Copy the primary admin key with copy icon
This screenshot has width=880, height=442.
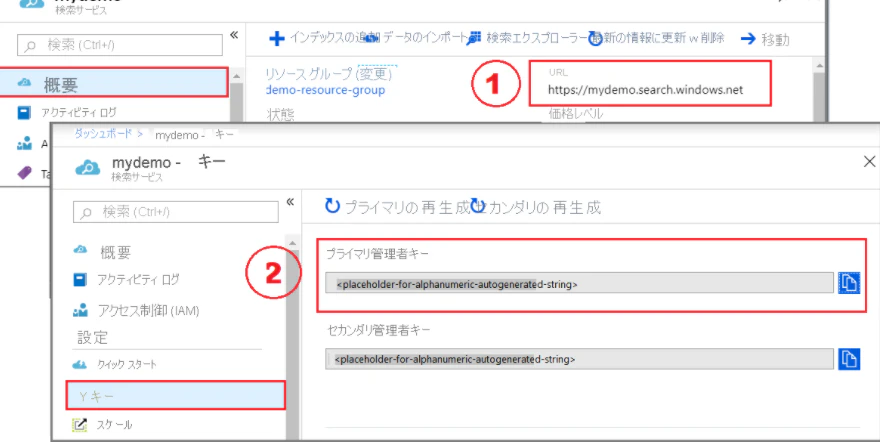pyautogui.click(x=849, y=283)
